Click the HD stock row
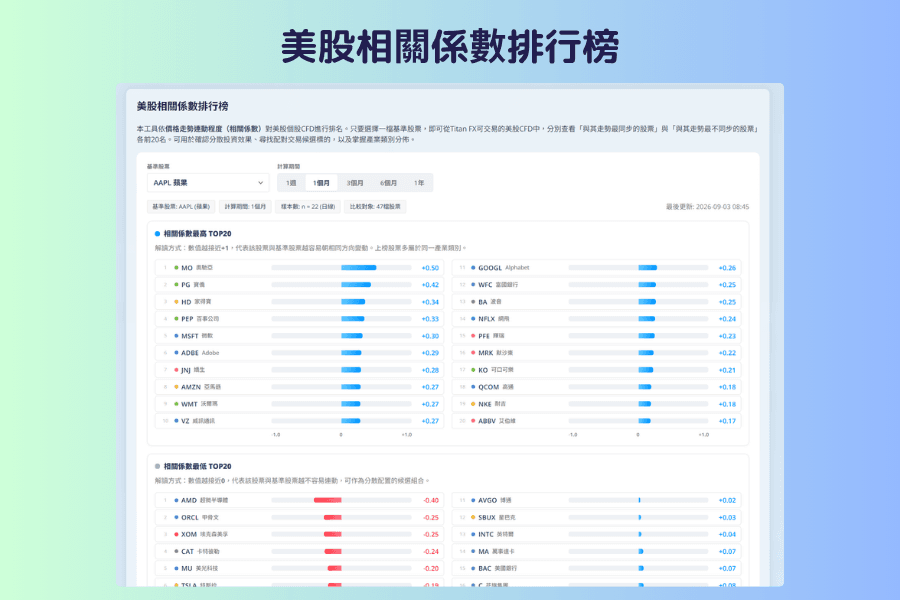Viewport: 900px width, 600px height. 299,301
